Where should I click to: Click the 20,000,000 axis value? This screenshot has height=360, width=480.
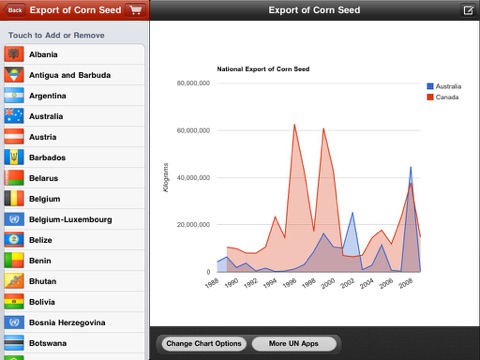(193, 225)
